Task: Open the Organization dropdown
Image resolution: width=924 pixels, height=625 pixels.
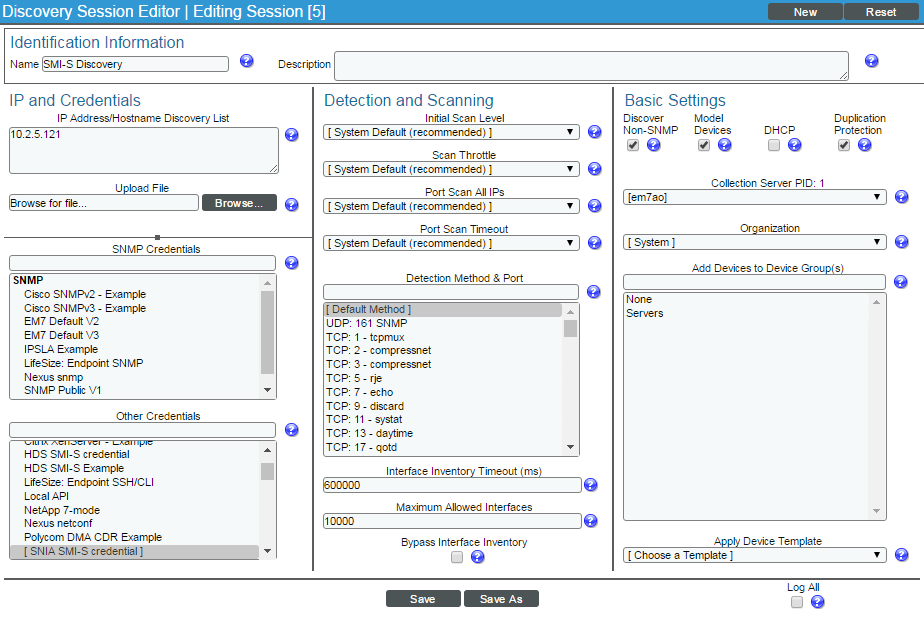Action: pos(754,241)
